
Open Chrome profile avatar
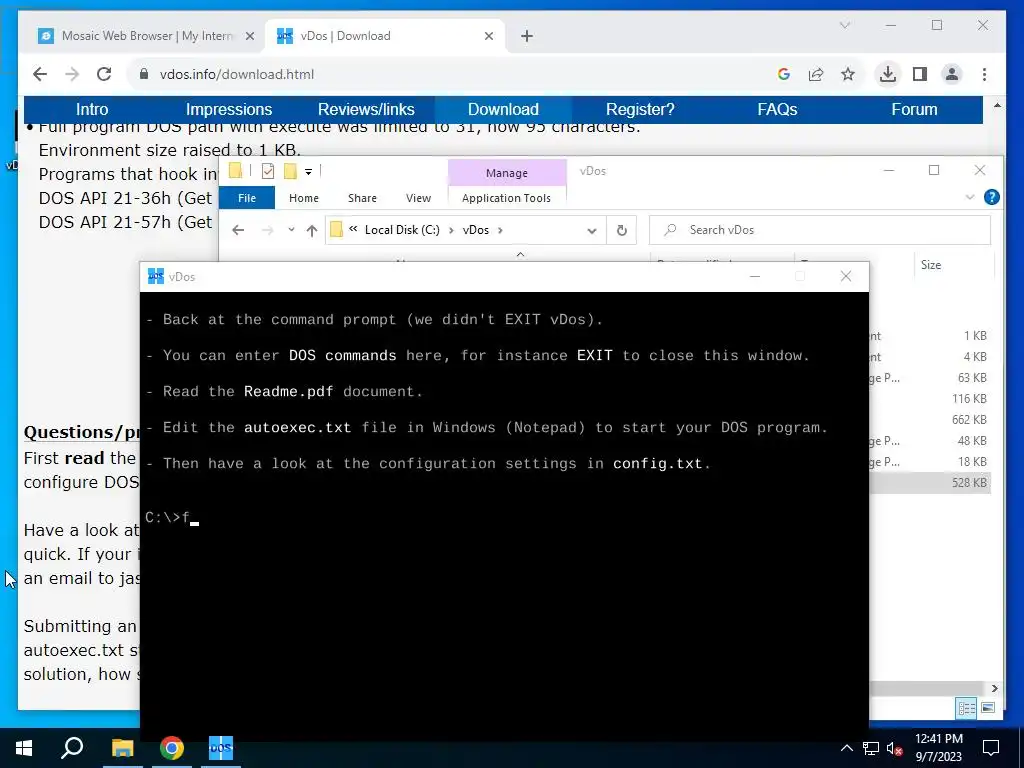click(x=952, y=74)
